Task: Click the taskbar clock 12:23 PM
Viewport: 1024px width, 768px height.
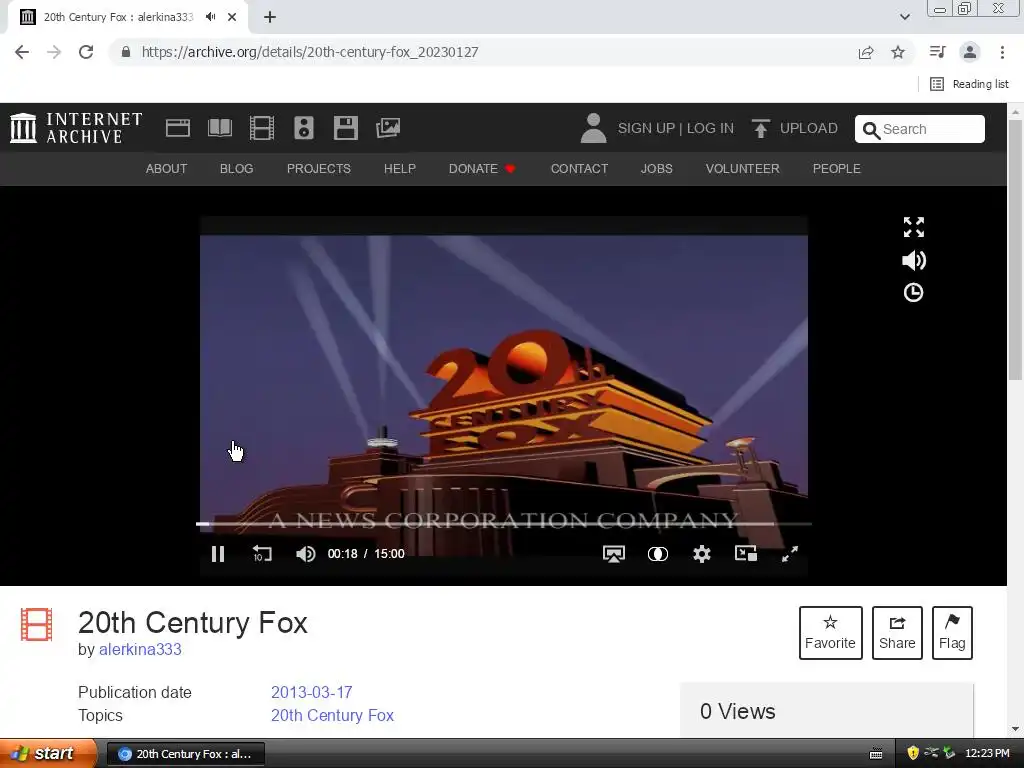Action: coord(987,754)
